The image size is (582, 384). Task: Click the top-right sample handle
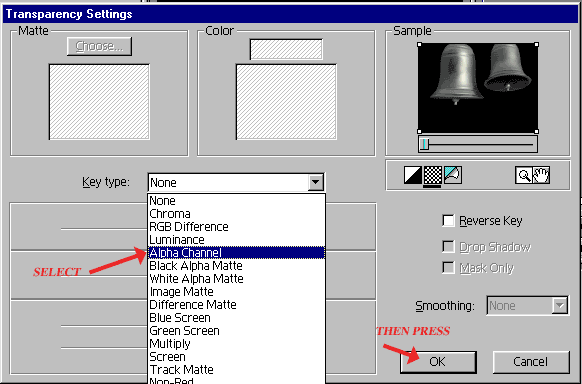coord(536,45)
